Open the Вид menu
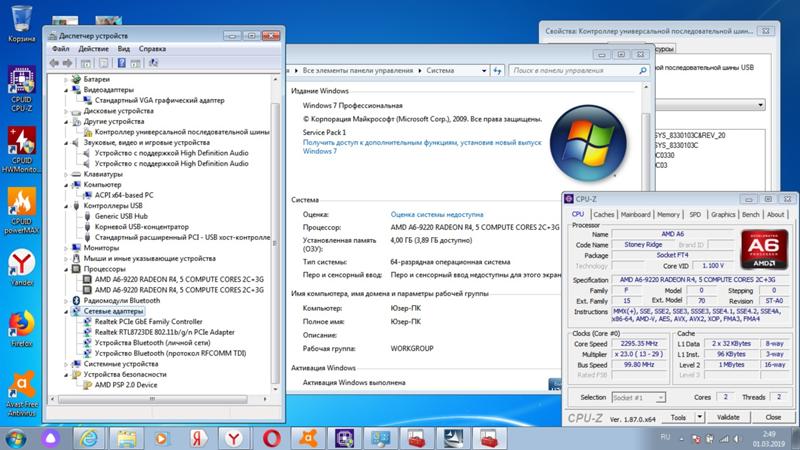 coord(123,48)
